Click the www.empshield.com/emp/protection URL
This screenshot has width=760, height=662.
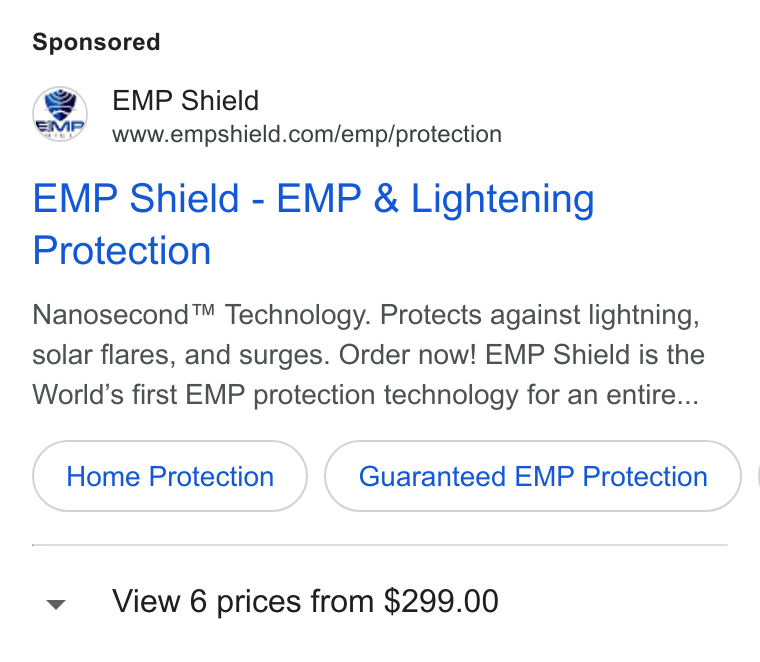[307, 134]
